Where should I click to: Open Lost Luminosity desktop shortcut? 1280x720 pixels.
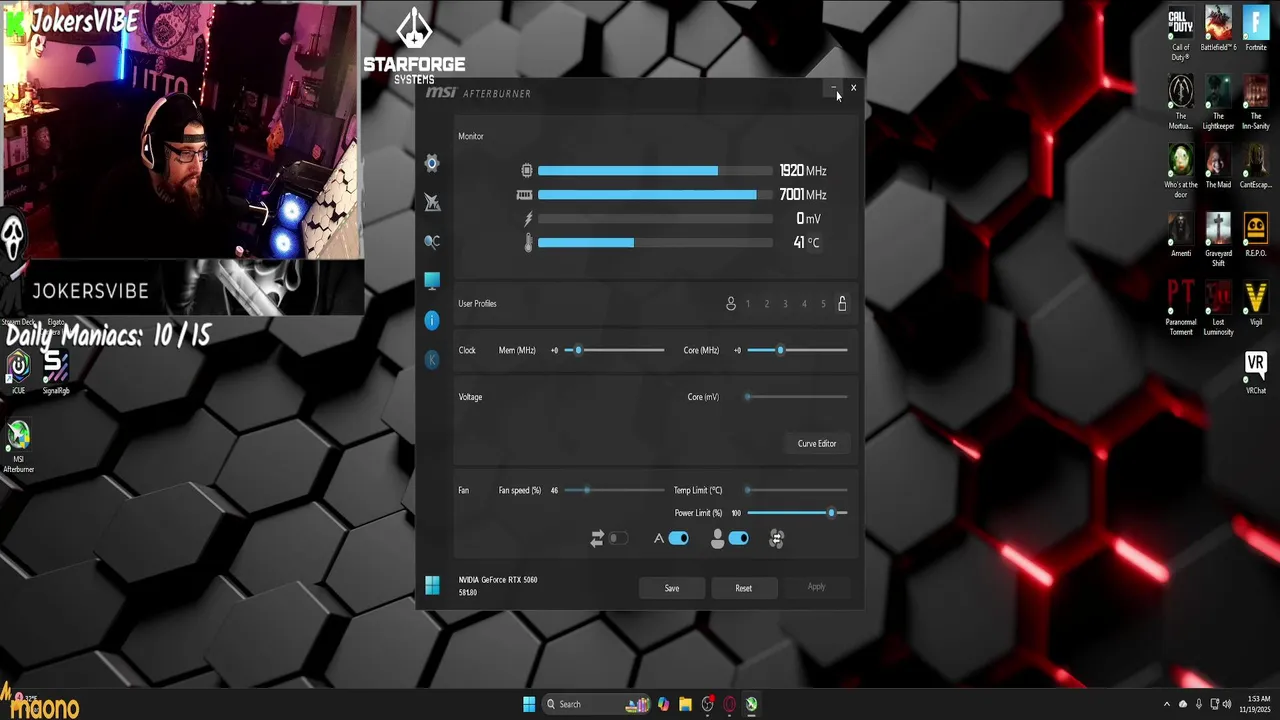coord(1218,308)
